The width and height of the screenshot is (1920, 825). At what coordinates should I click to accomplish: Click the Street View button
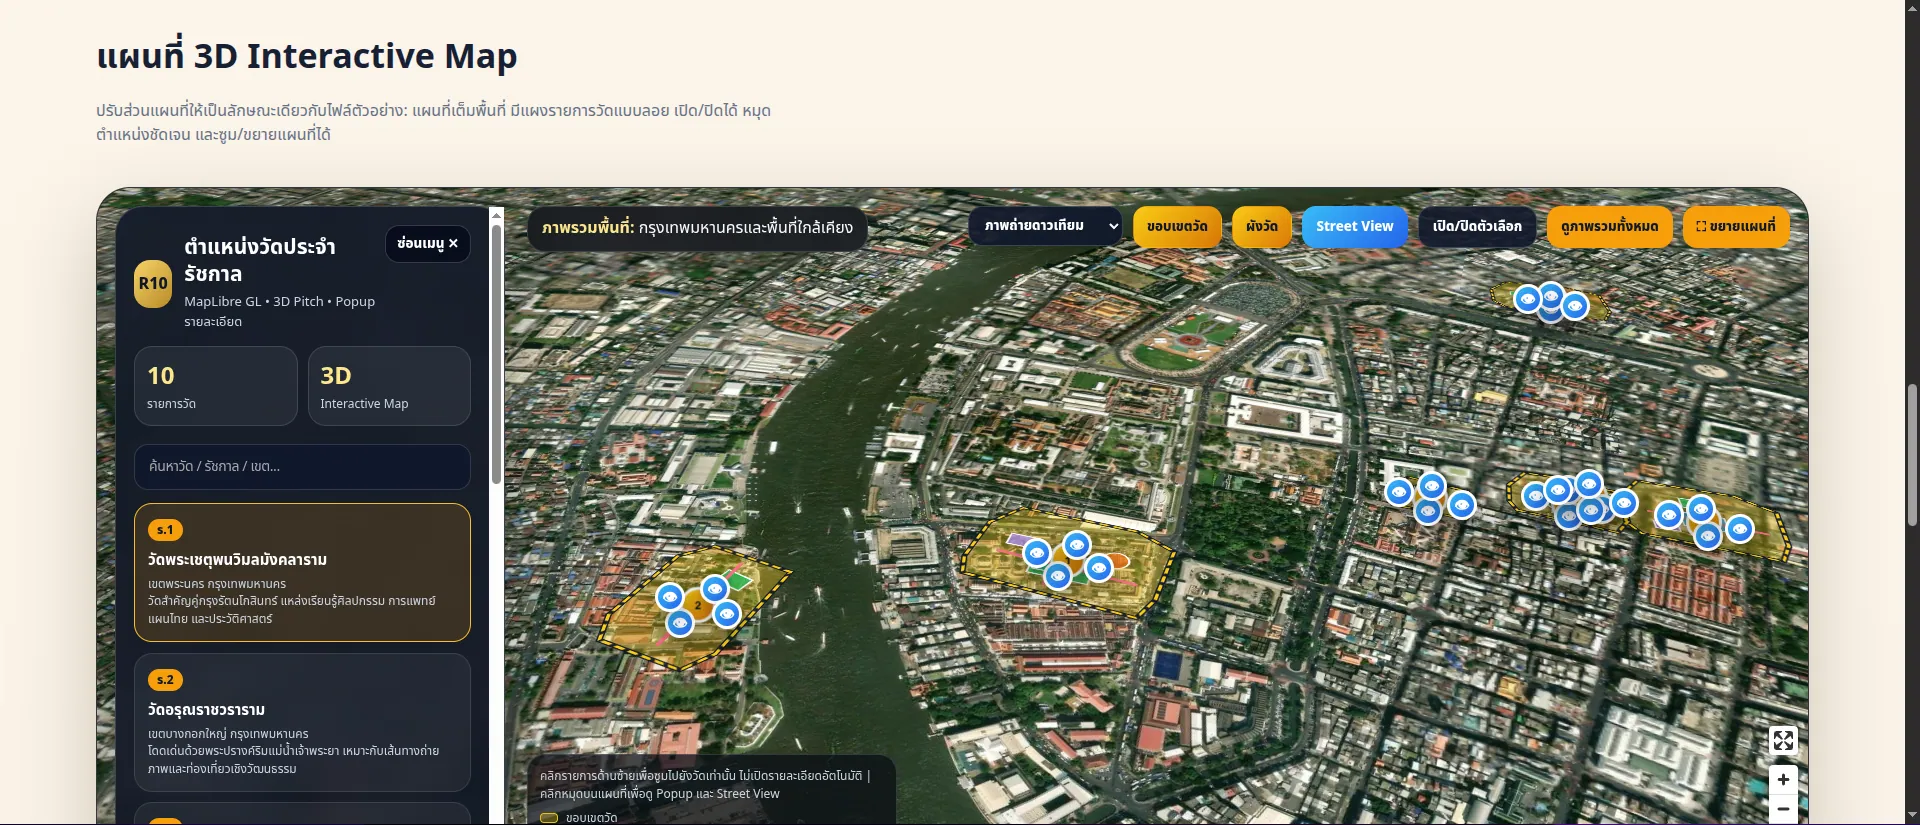(1355, 227)
